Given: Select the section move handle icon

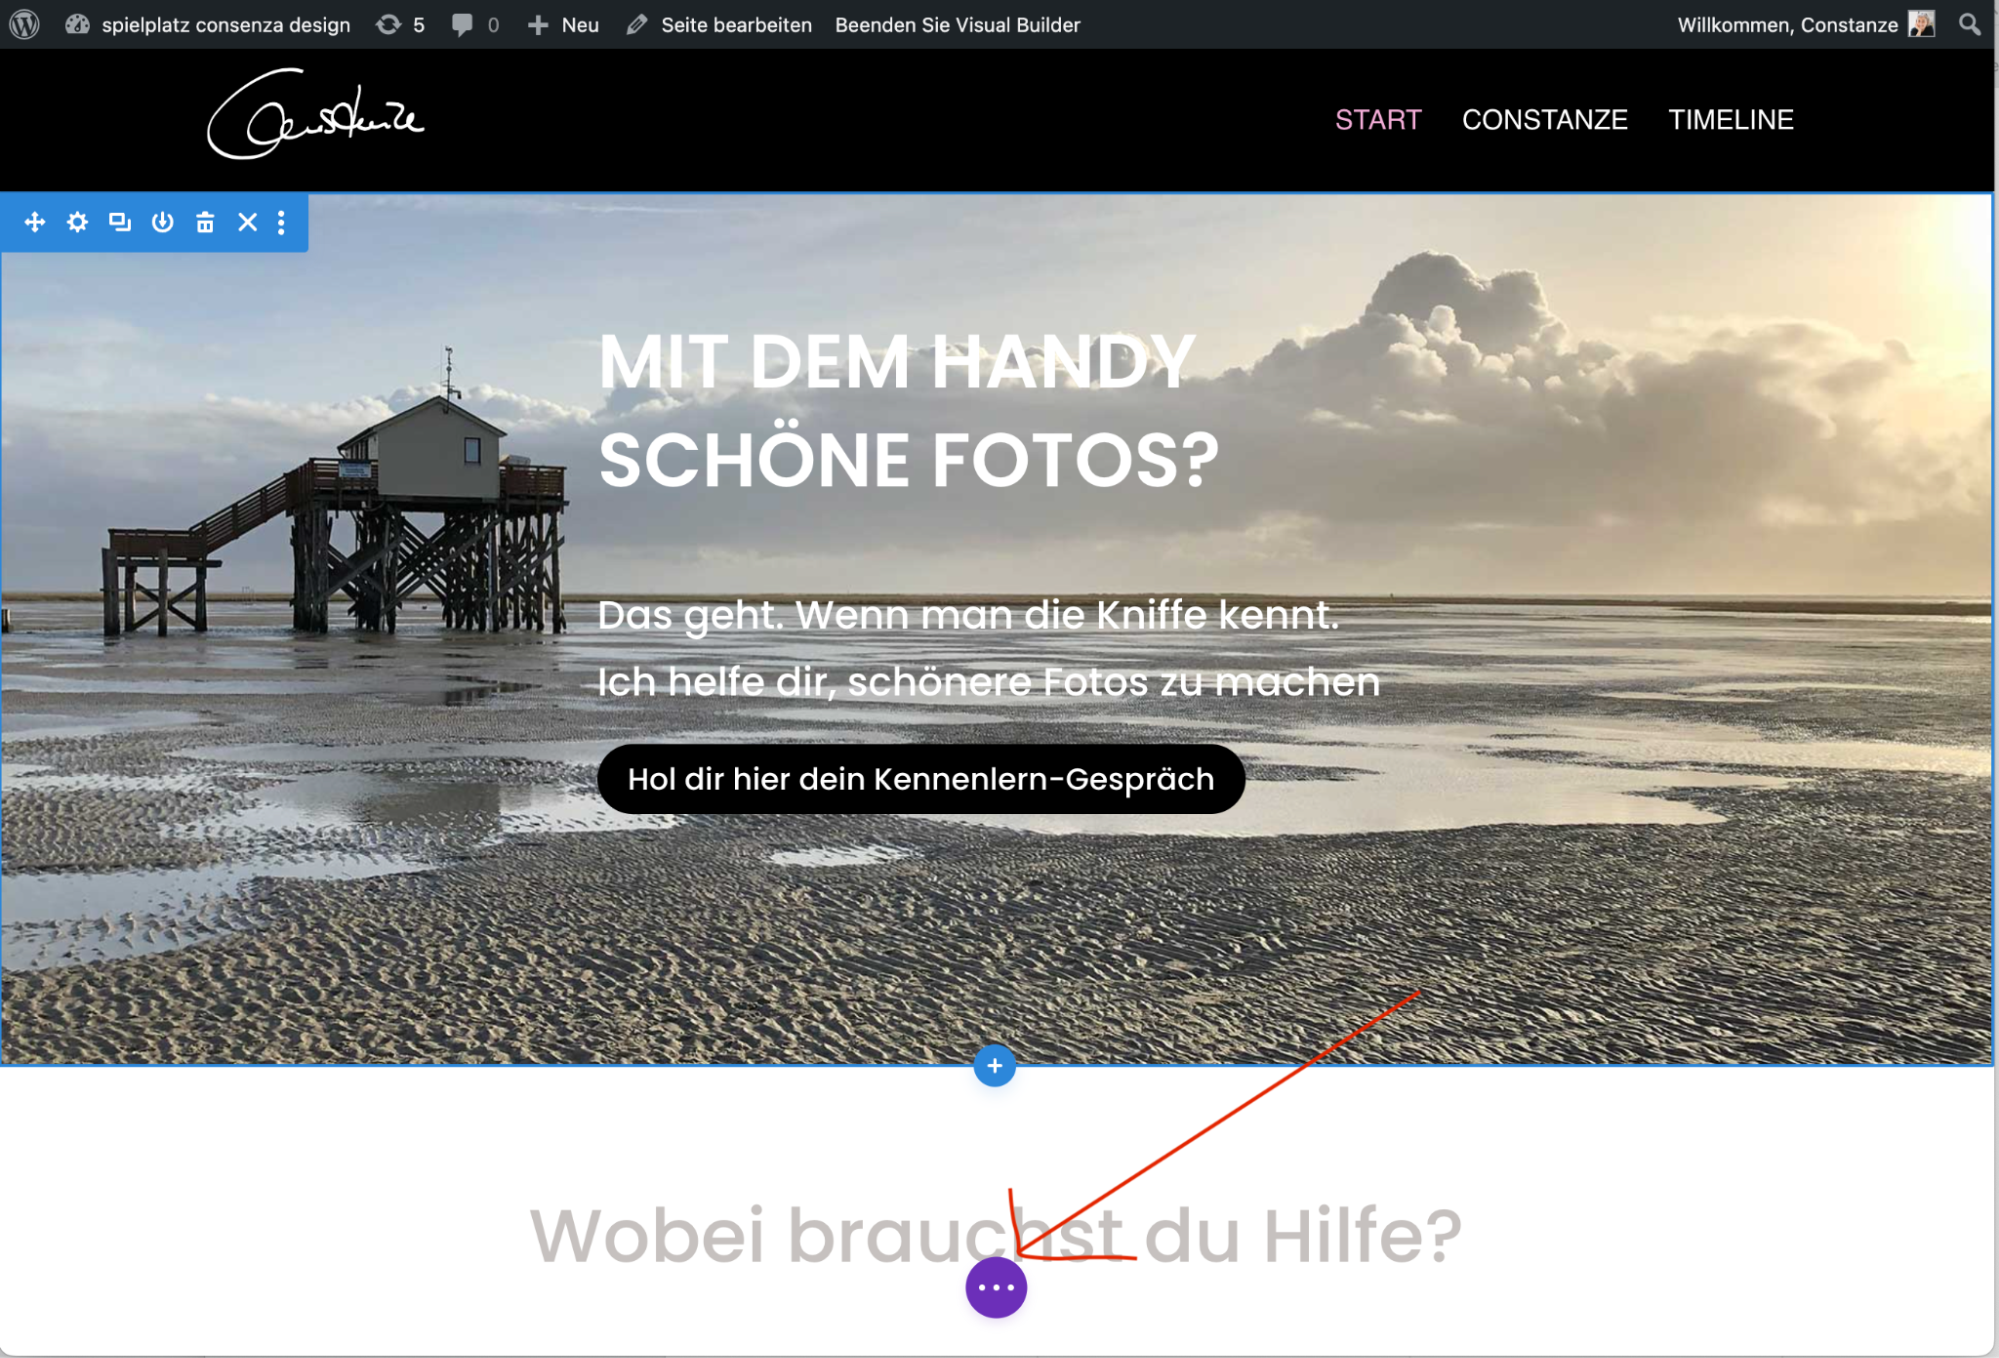Looking at the screenshot, I should pos(35,222).
